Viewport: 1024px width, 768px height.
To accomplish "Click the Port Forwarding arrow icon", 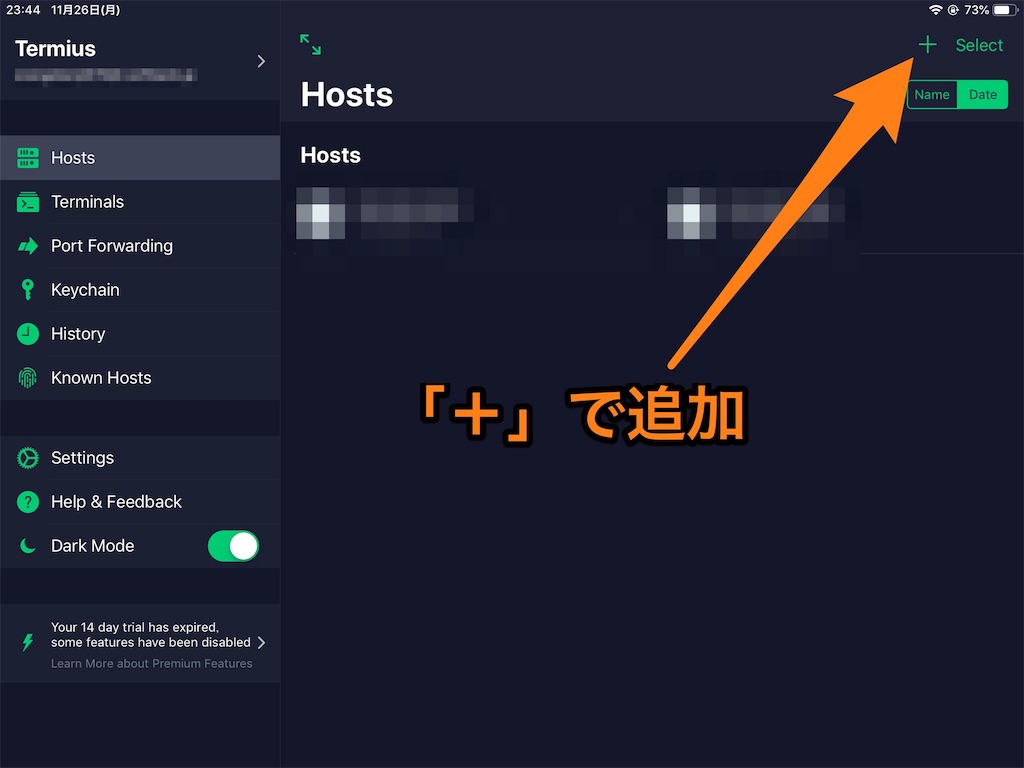I will click(27, 246).
